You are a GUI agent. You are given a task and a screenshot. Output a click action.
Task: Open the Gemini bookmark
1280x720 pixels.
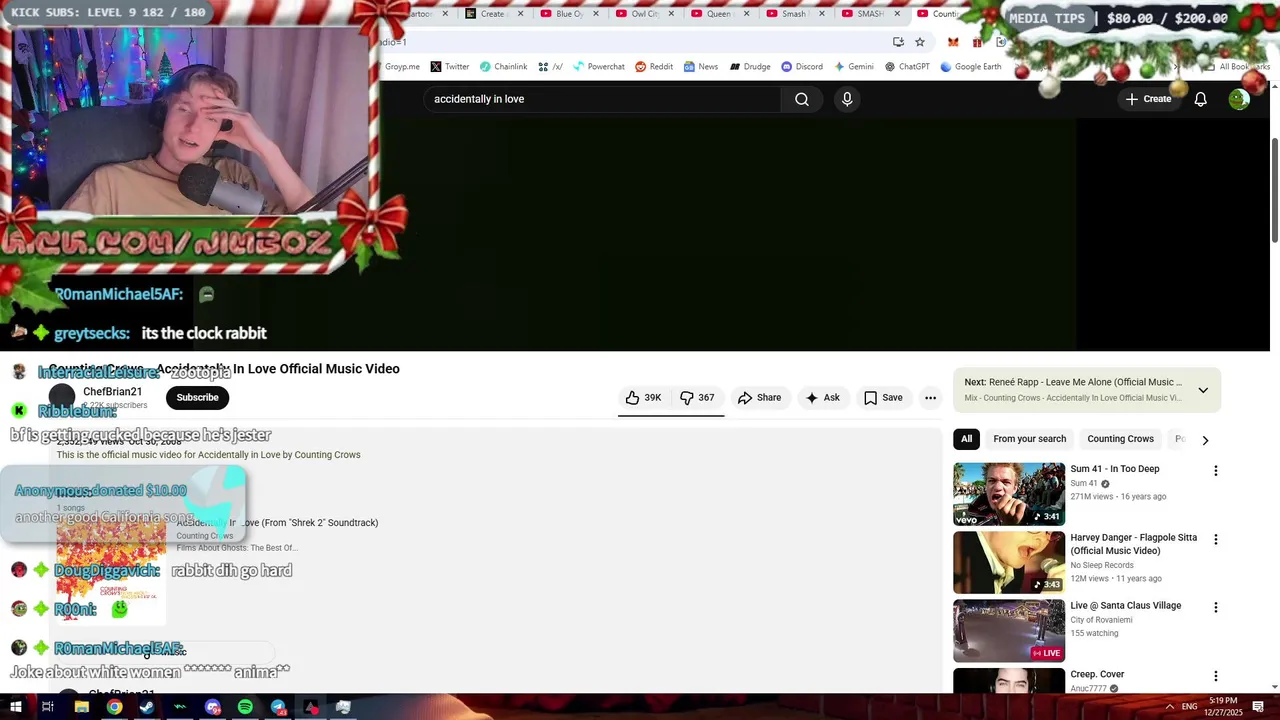pos(853,67)
